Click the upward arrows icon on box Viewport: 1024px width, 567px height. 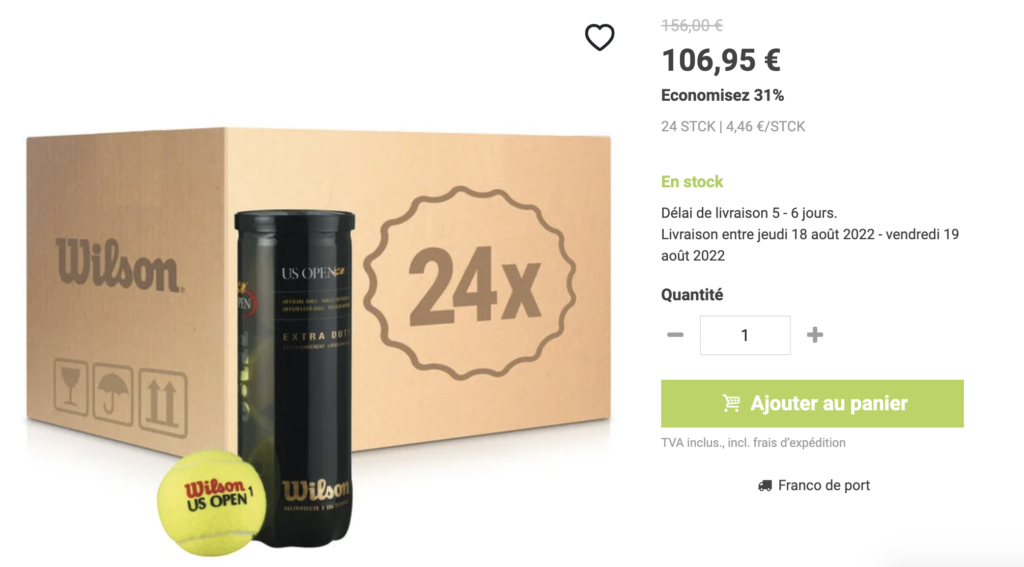coord(163,403)
